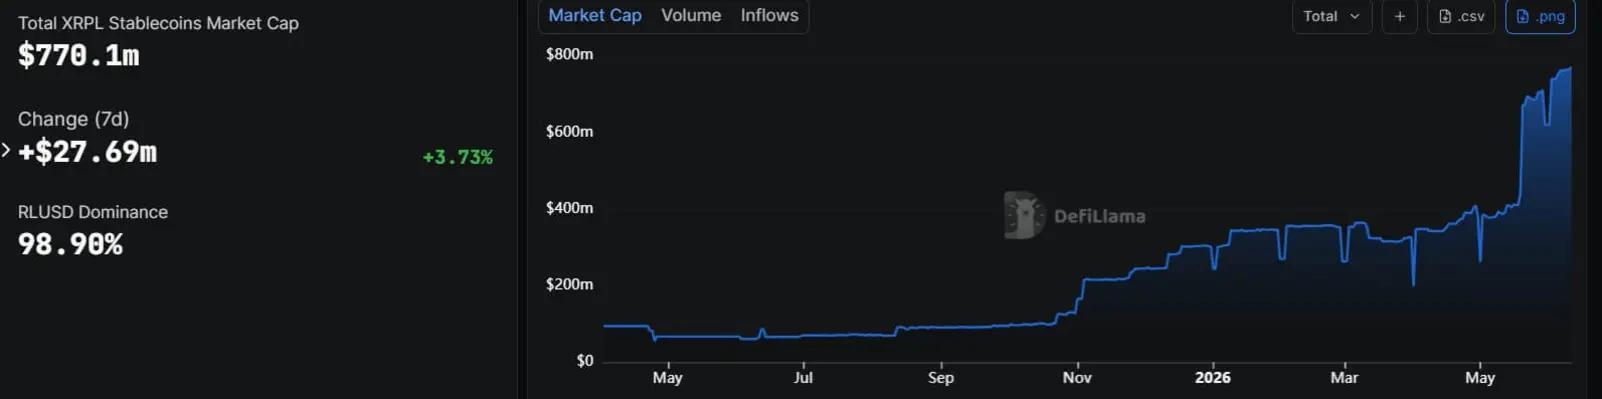Click the $800m y-axis label
Screen dimensions: 1602x399
coord(569,54)
